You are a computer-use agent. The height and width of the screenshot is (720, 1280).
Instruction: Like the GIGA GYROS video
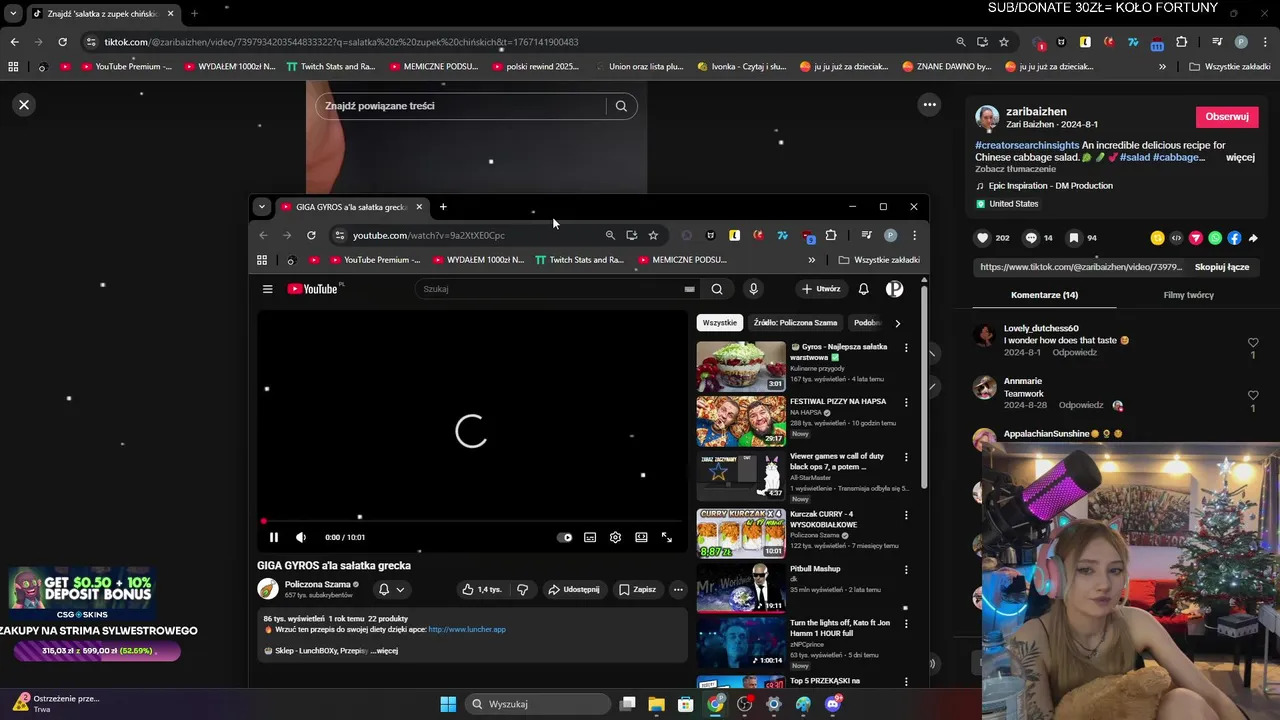(x=481, y=590)
